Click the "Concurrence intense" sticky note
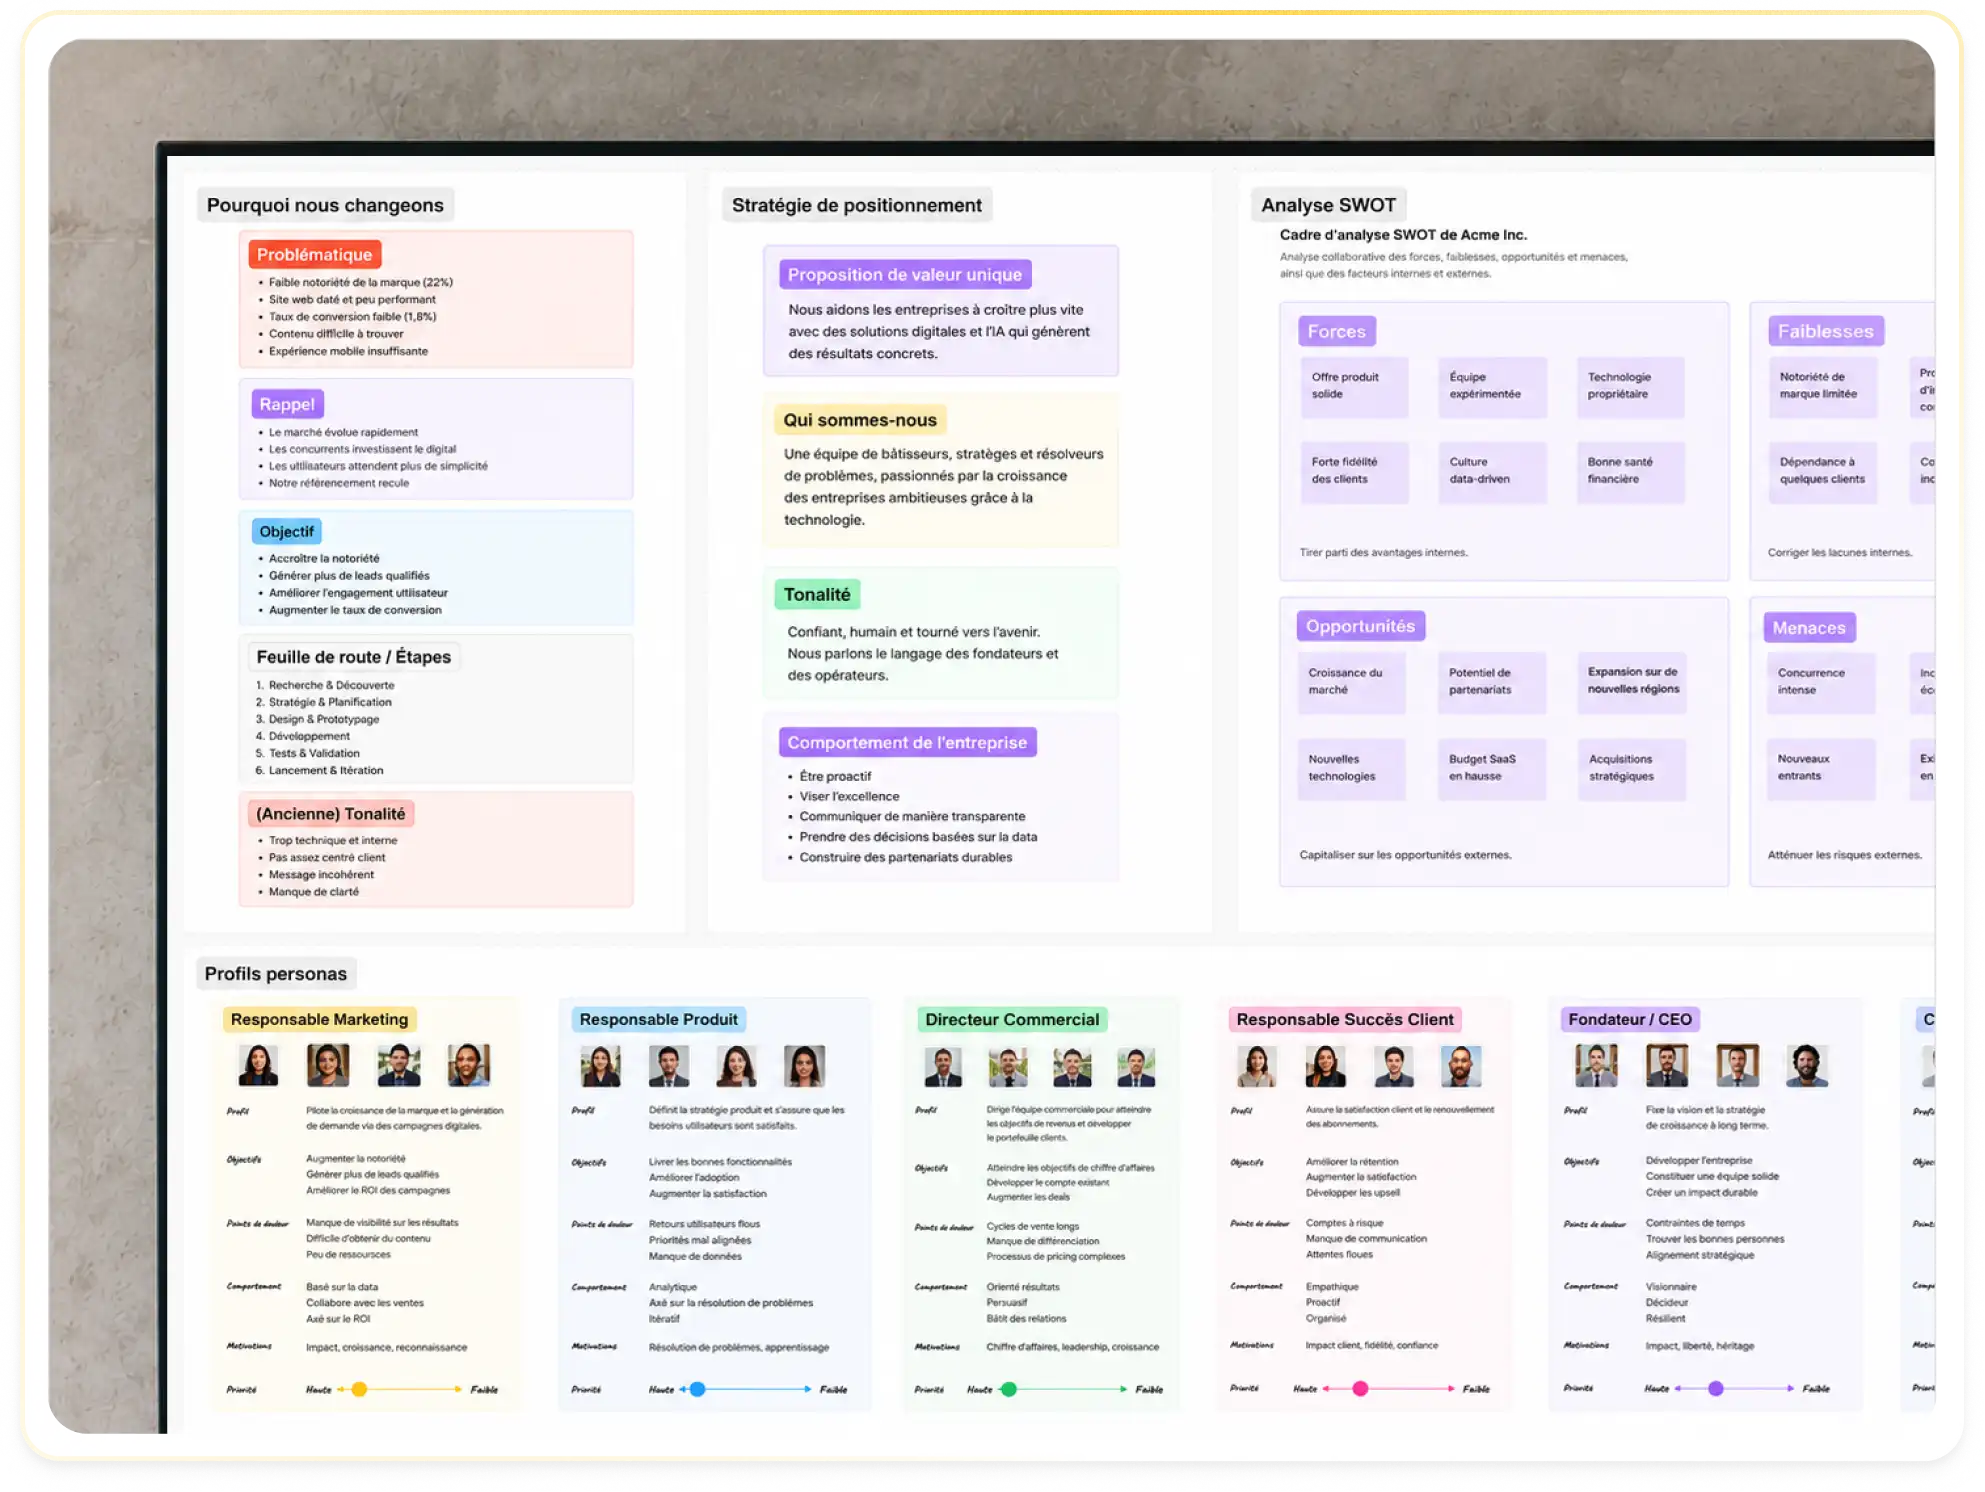This screenshot has width=1985, height=1492. click(1820, 683)
